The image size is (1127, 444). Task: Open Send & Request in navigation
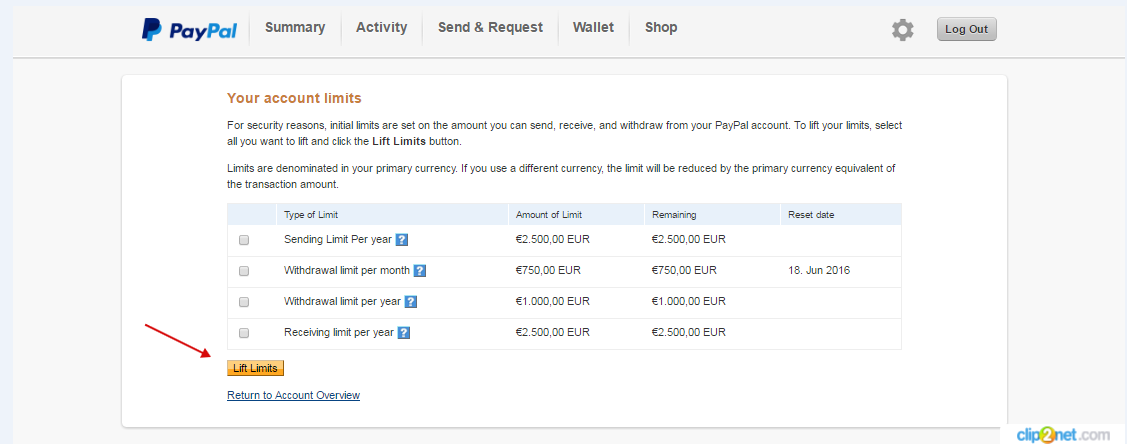490,27
